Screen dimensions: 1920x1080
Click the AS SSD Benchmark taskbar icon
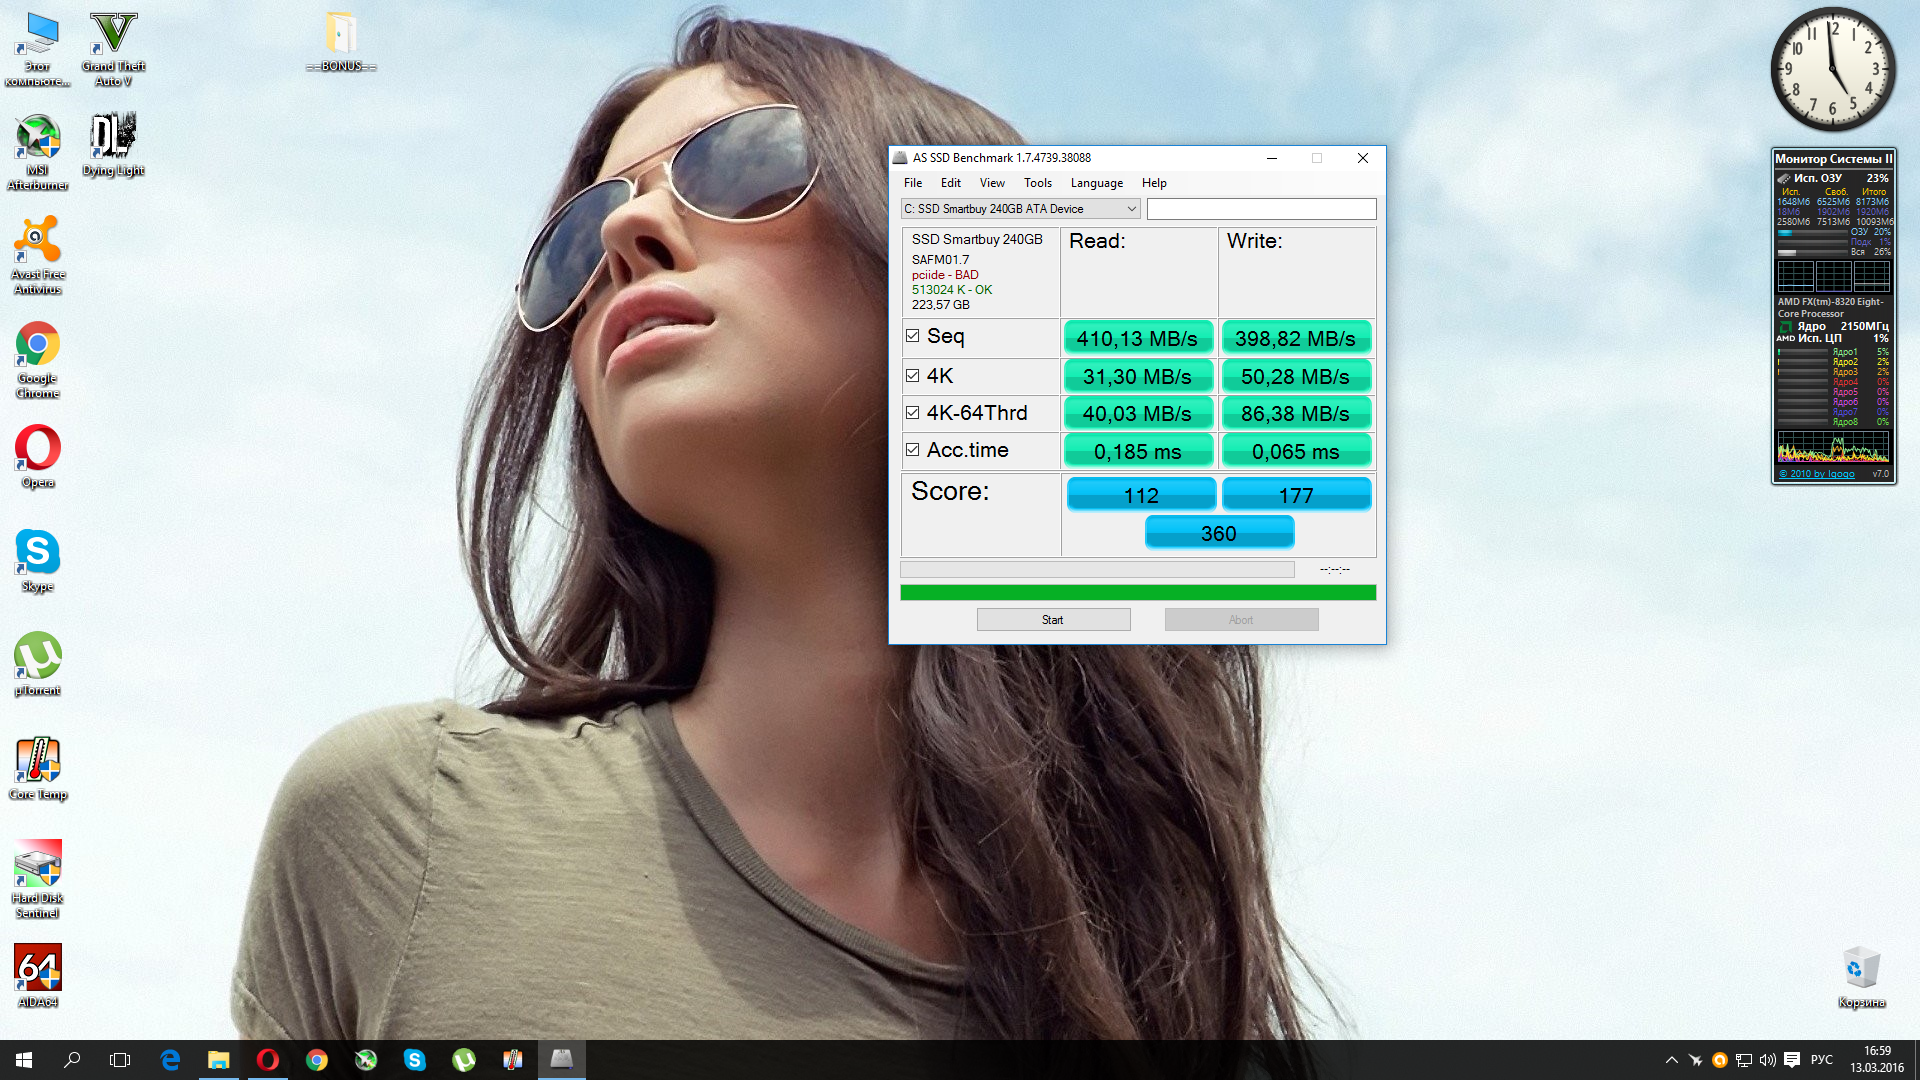coord(562,1059)
